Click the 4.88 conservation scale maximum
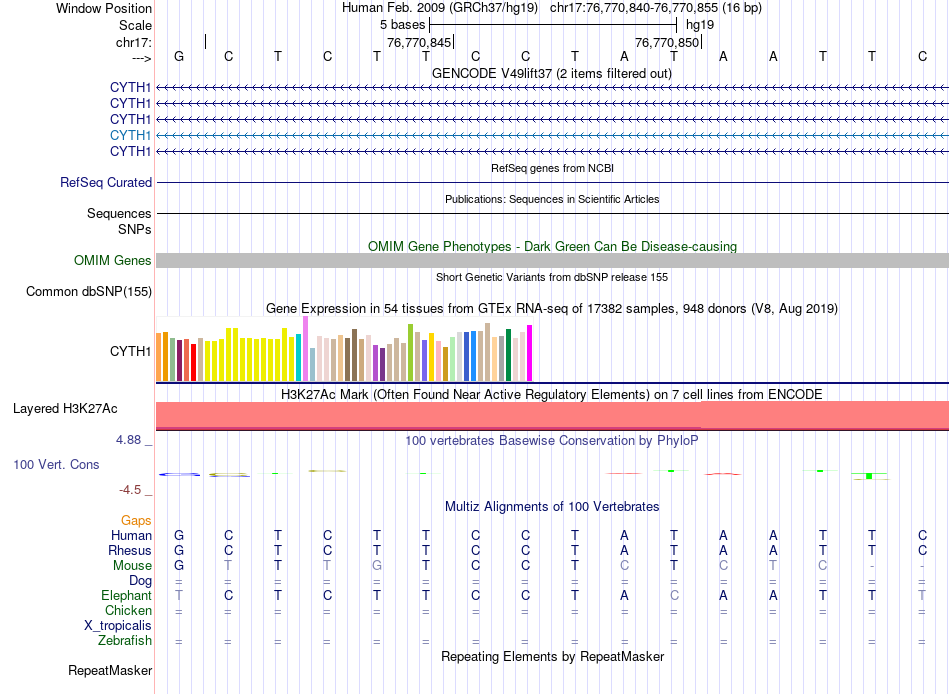 tap(128, 440)
